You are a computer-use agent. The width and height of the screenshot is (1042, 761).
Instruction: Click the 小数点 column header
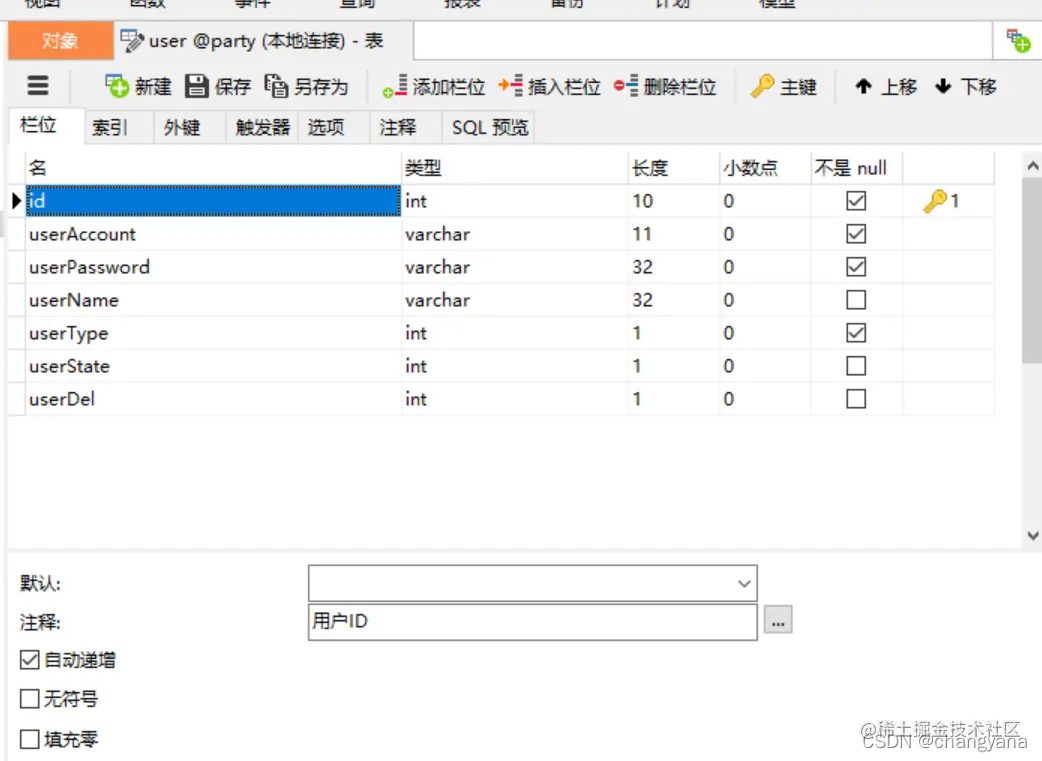click(765, 167)
